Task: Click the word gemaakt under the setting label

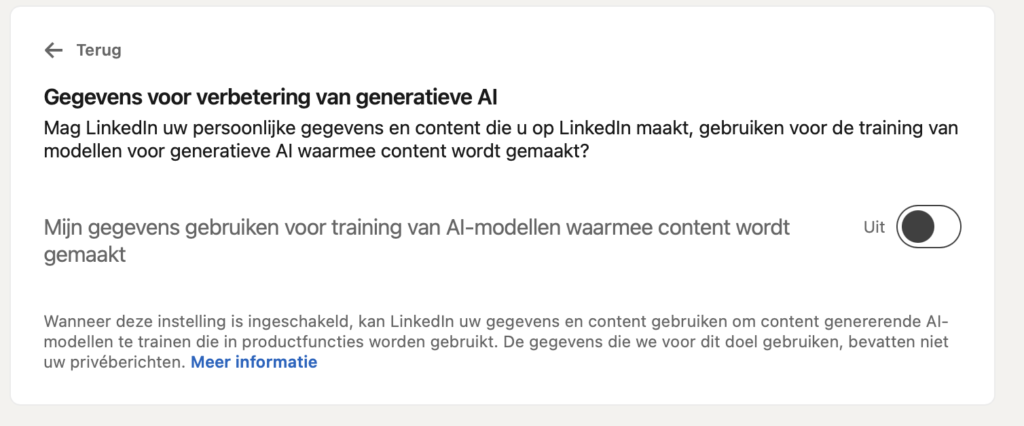Action: 84,254
